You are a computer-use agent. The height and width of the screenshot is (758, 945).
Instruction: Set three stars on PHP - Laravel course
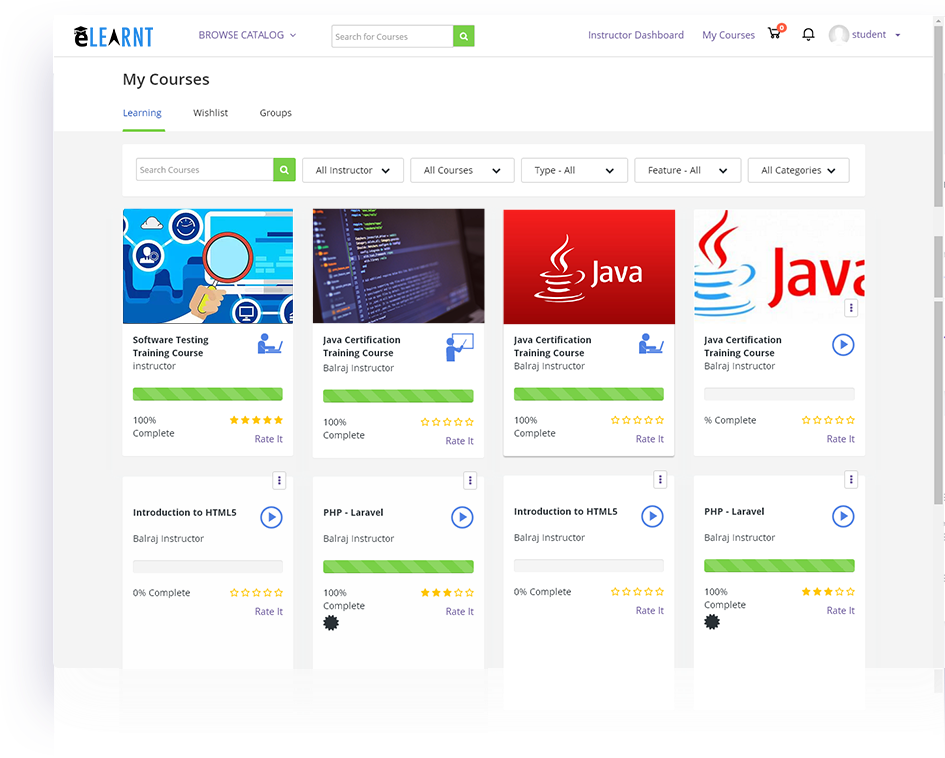click(446, 592)
